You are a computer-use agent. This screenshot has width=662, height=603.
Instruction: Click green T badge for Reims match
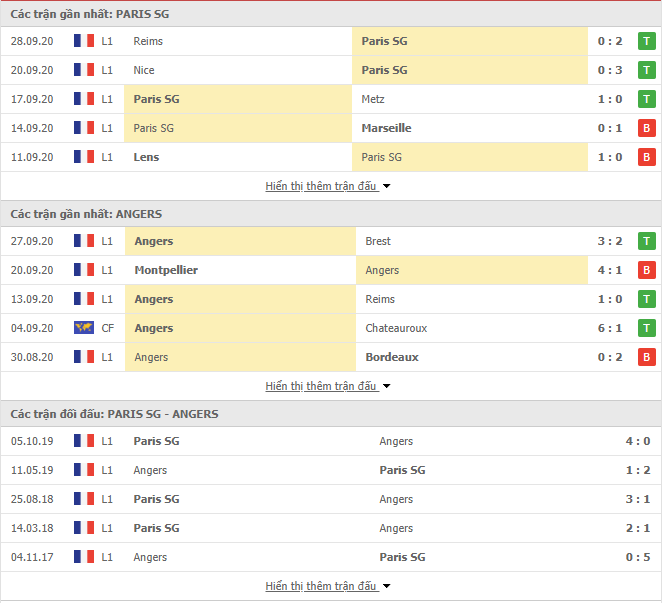[646, 41]
